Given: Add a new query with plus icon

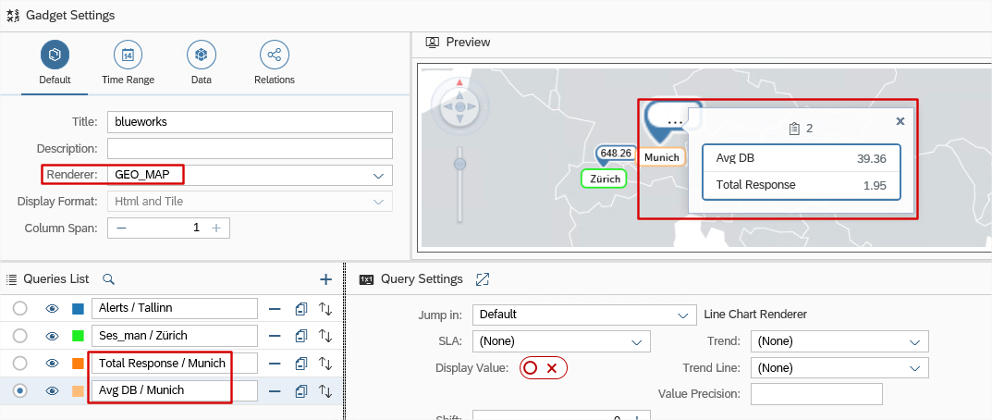Looking at the screenshot, I should coord(325,279).
